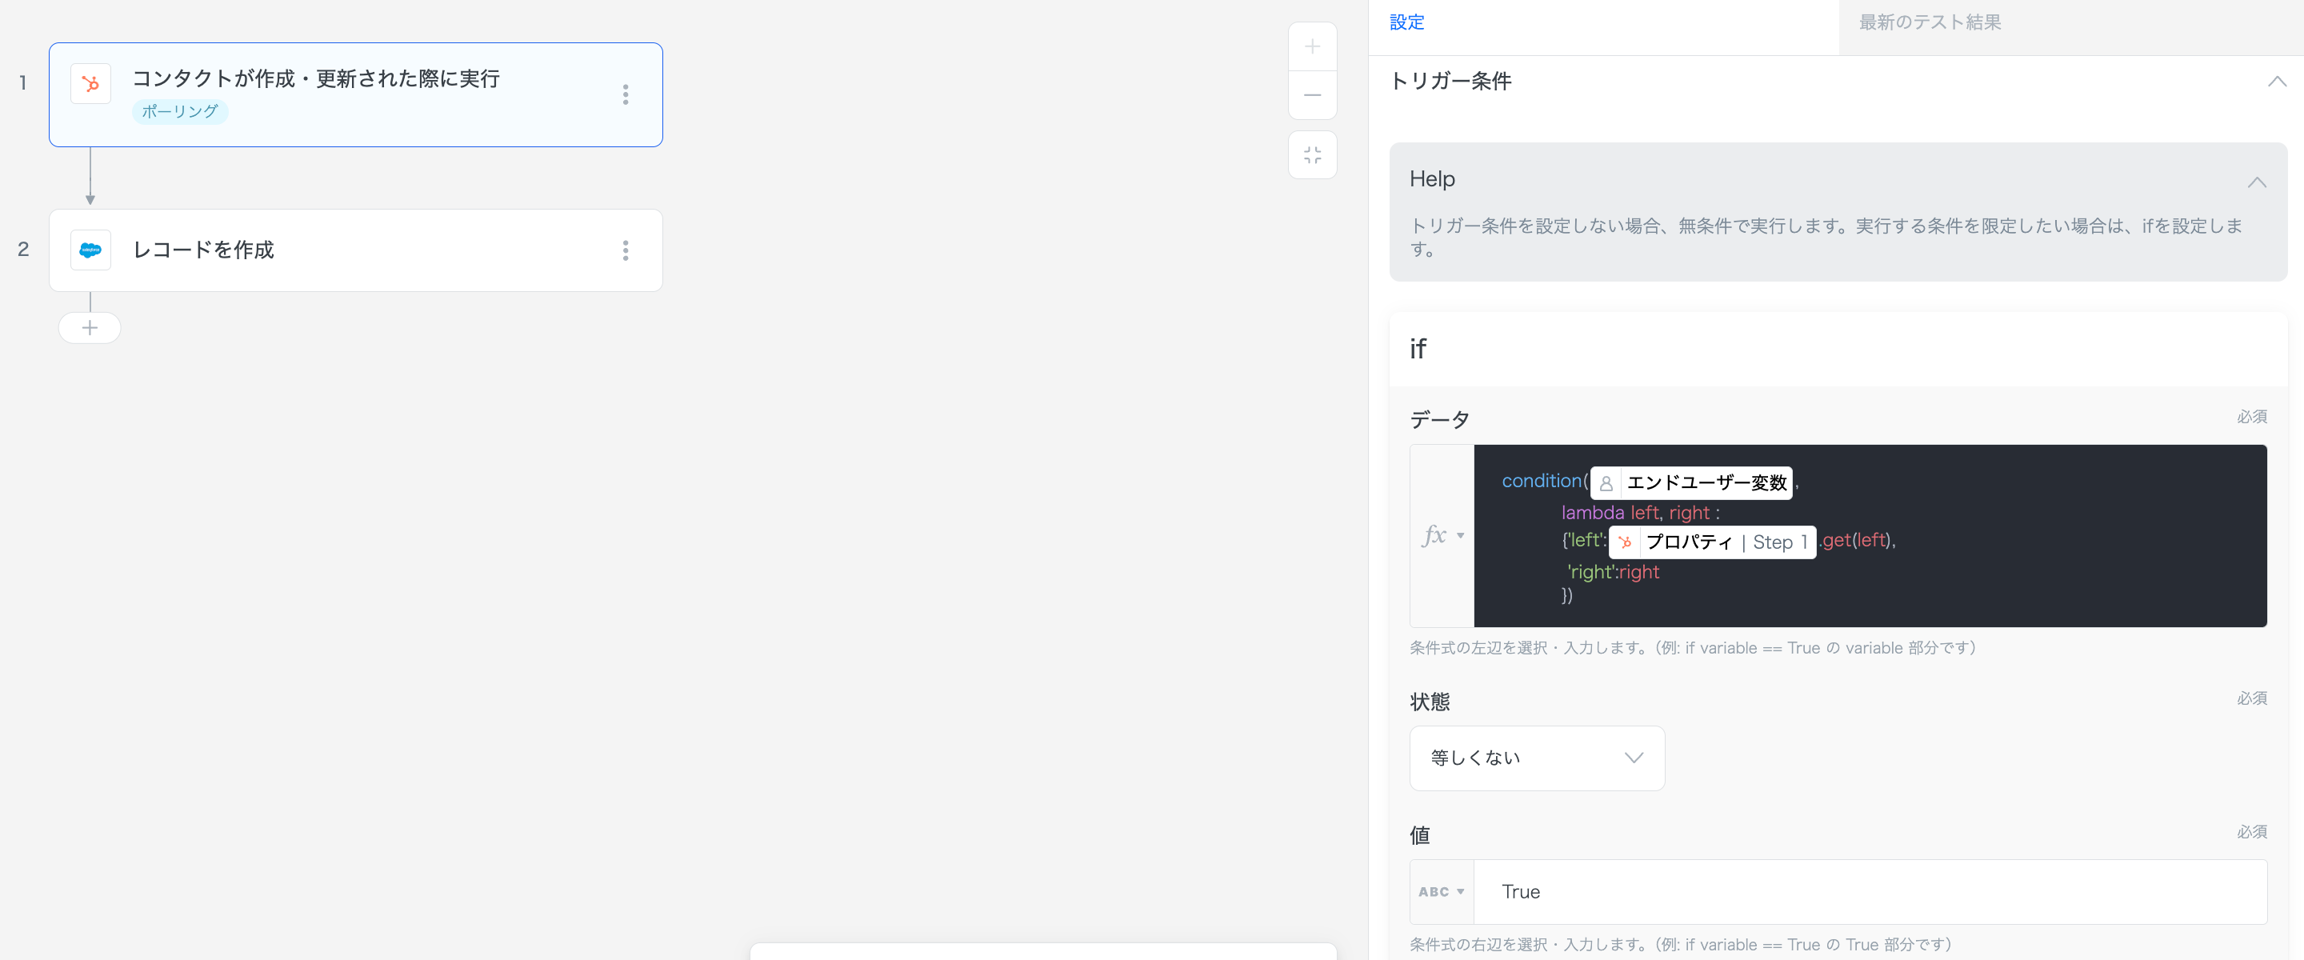Click the fit-to-screen canvas icon
This screenshot has height=960, width=2304.
coord(1312,155)
